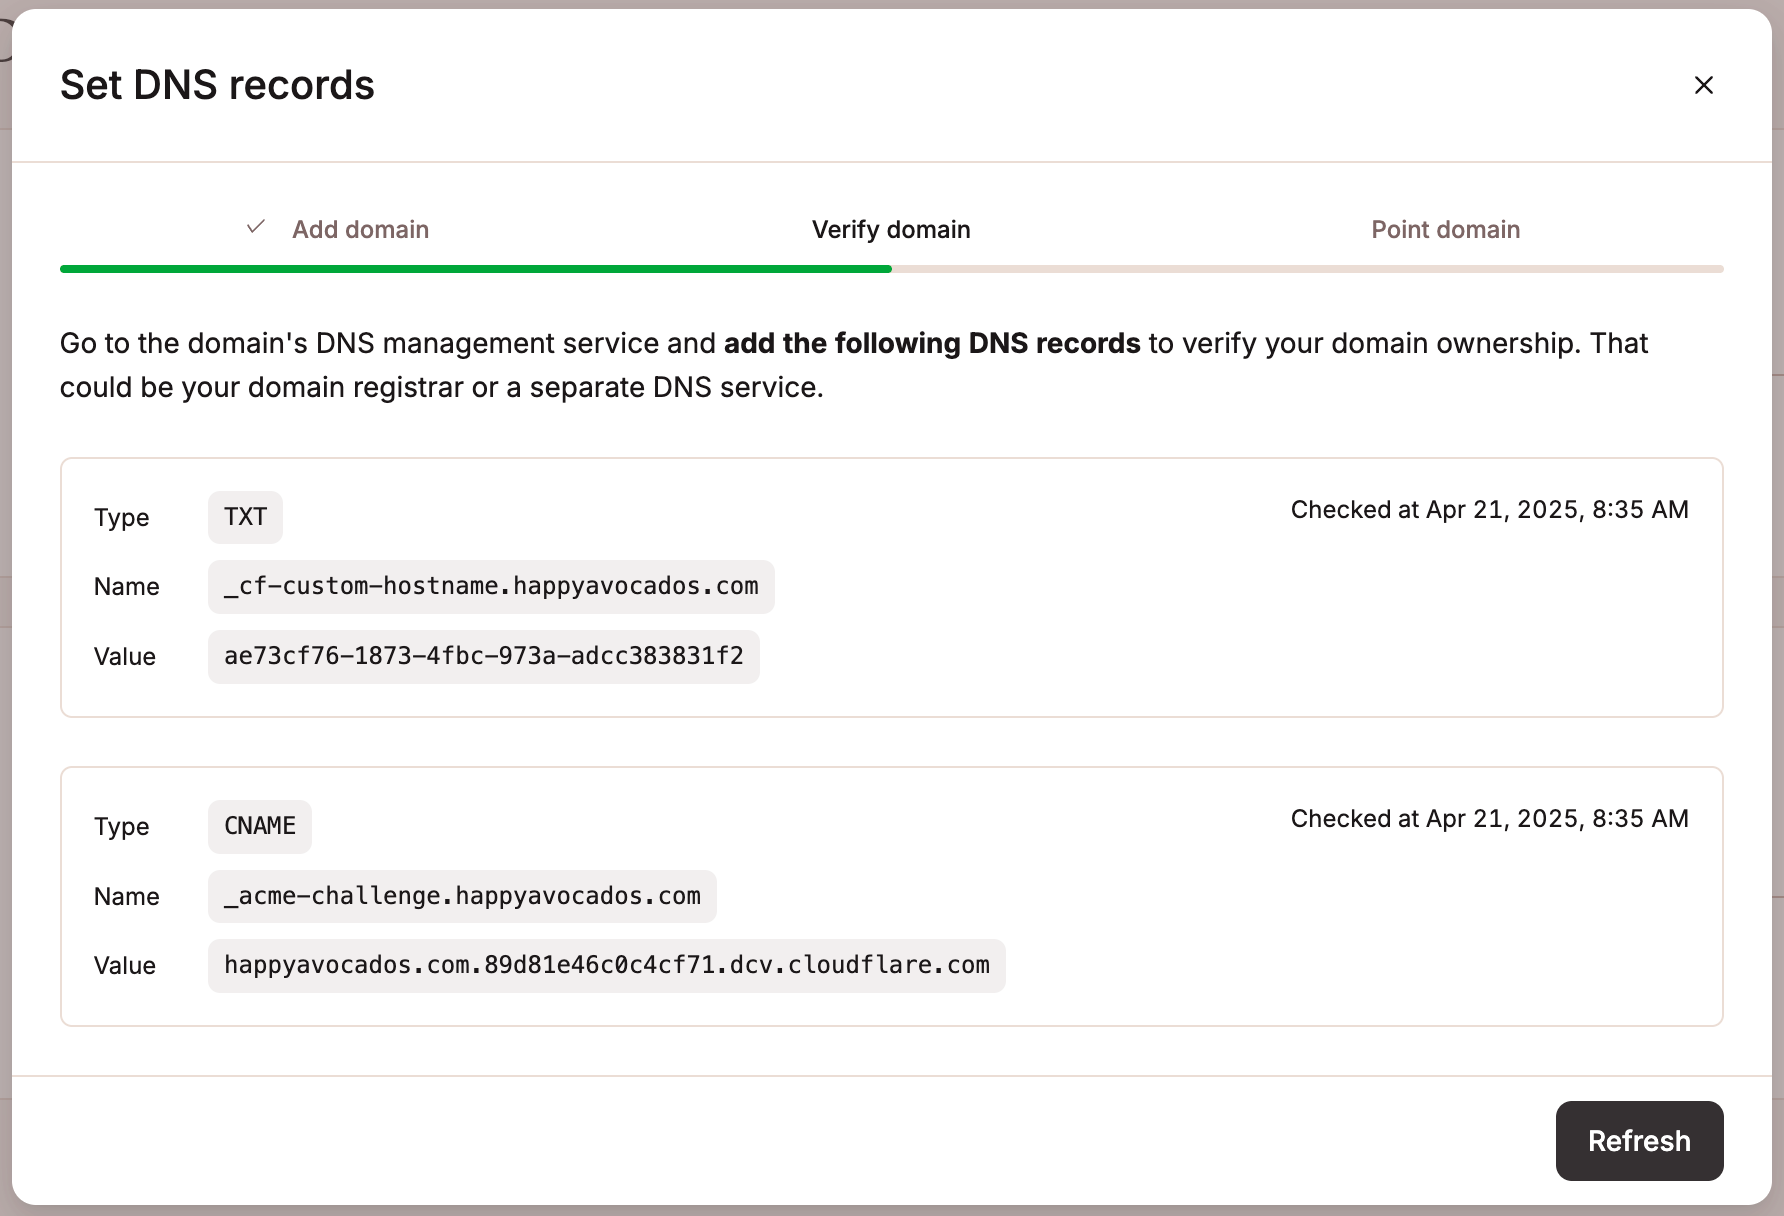Click the close X icon on the dialog

point(1704,85)
